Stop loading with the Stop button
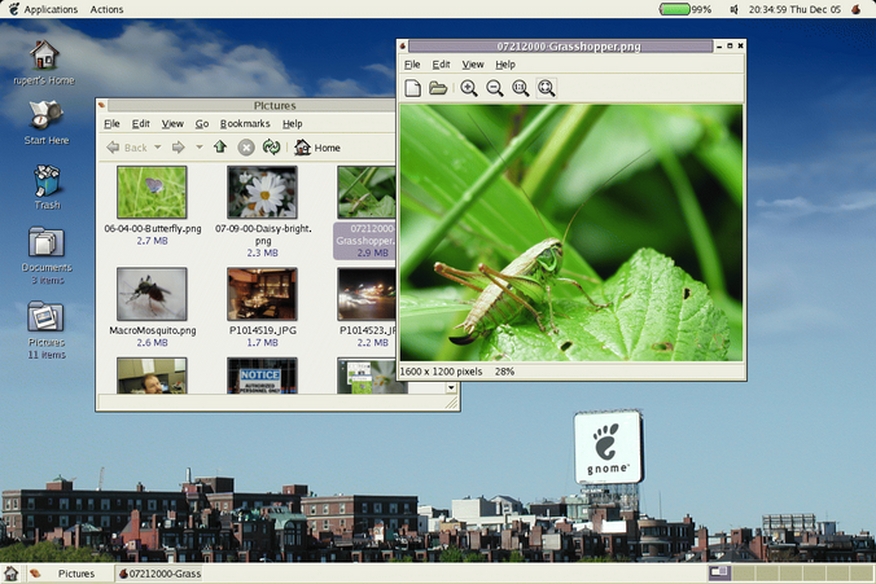 coord(245,147)
